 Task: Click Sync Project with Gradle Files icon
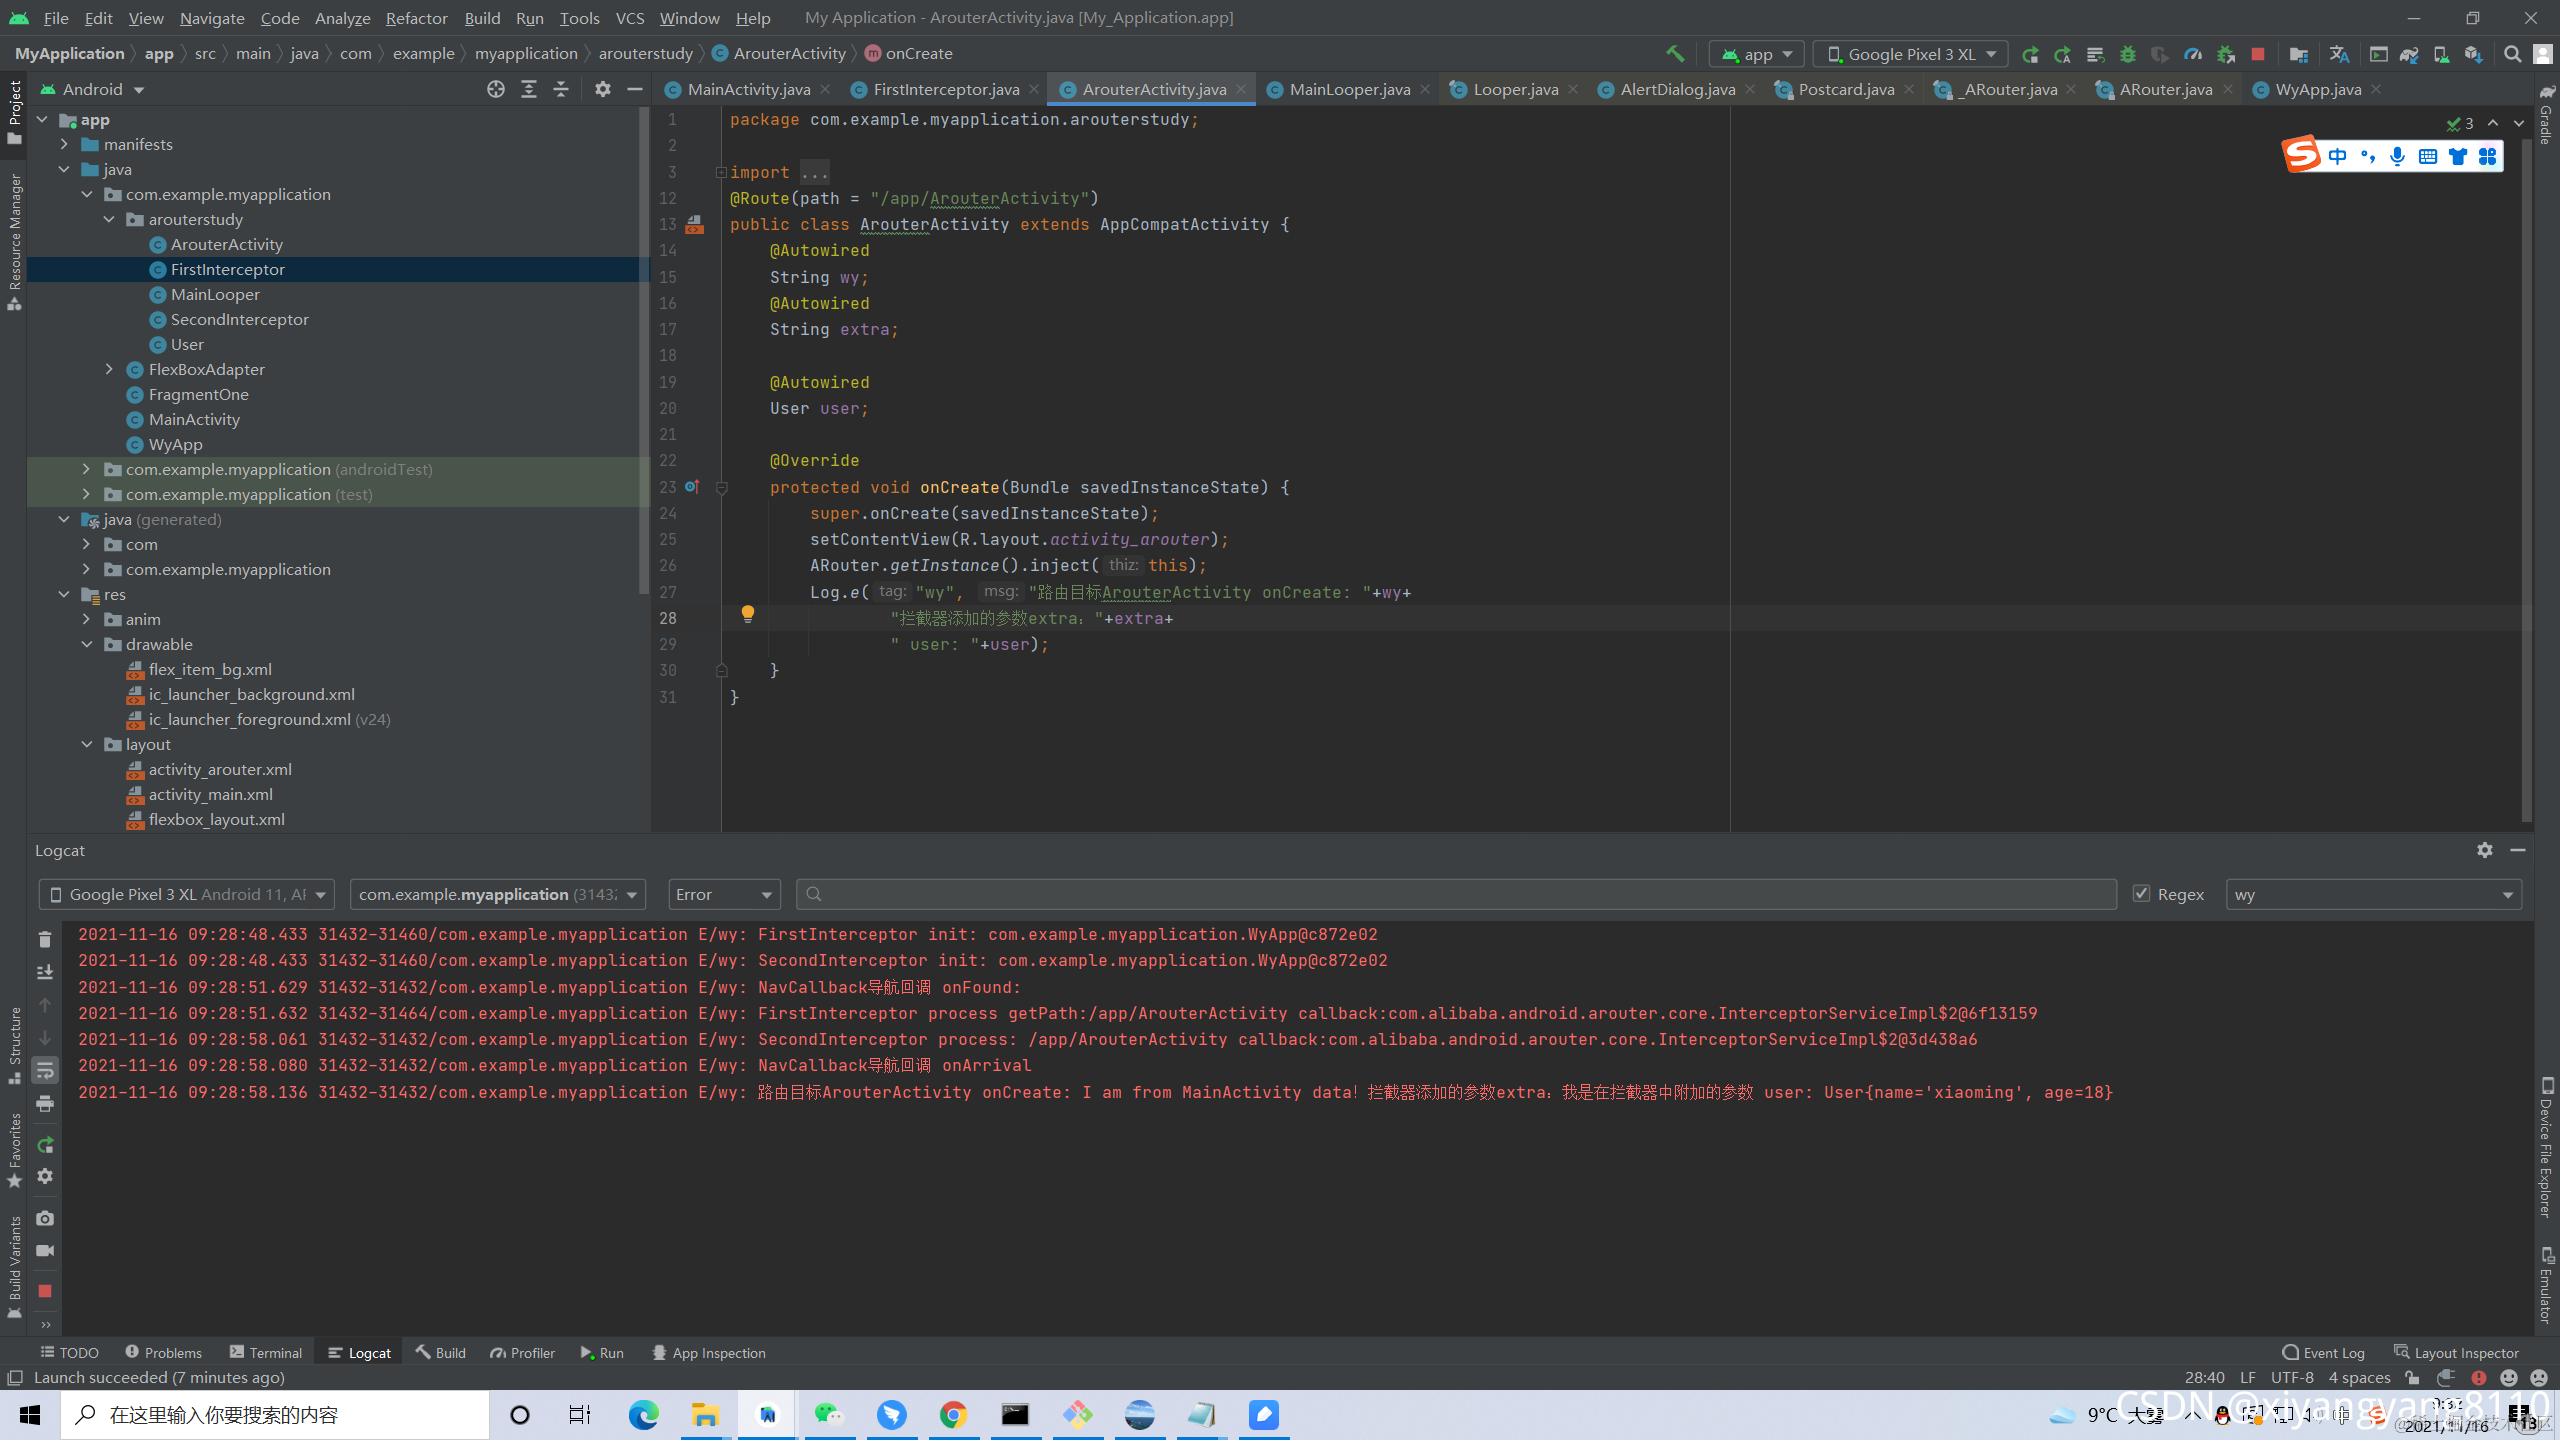(2409, 54)
